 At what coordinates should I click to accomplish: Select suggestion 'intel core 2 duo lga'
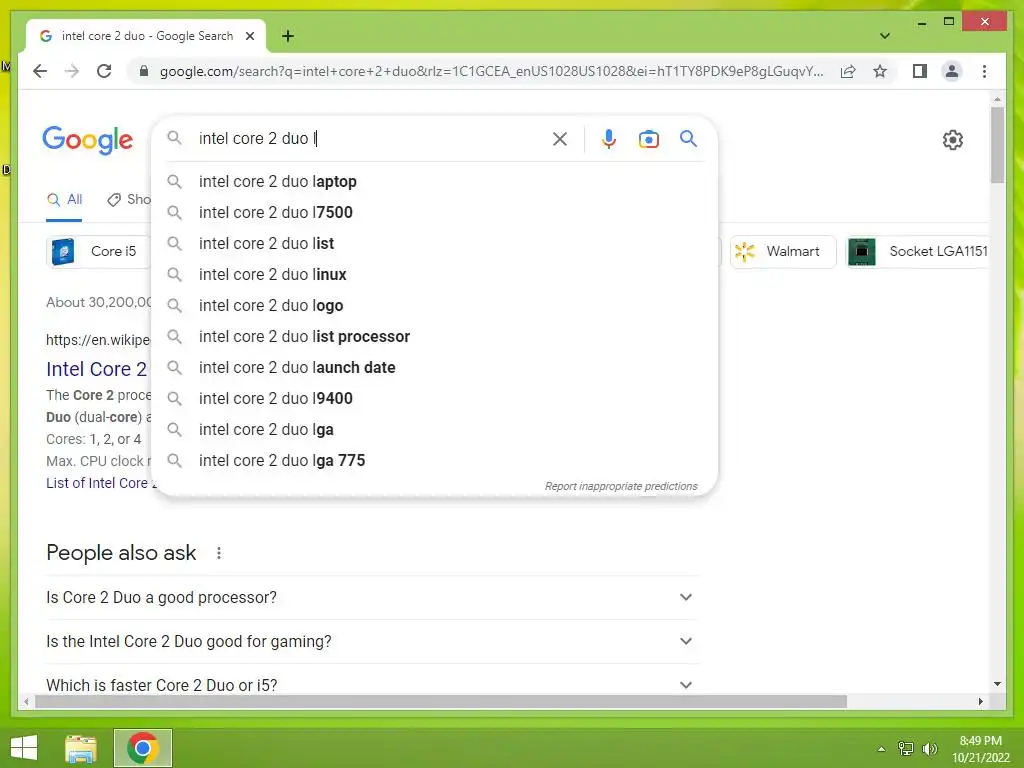(x=434, y=430)
